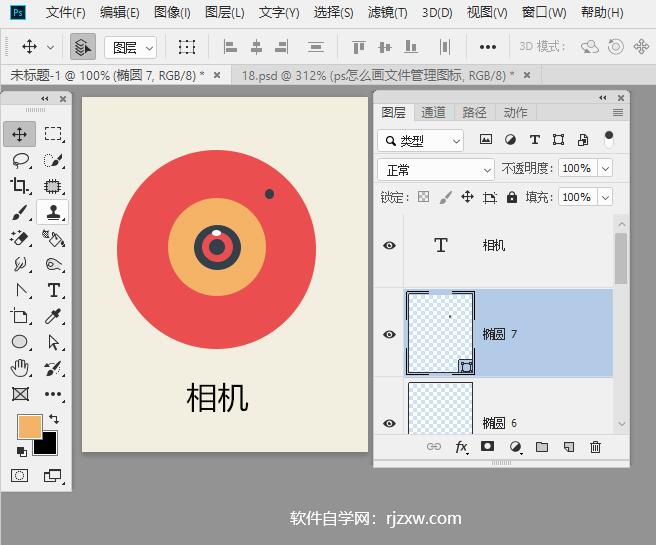Select the Move tool in toolbox
The height and width of the screenshot is (545, 656).
coord(20,134)
